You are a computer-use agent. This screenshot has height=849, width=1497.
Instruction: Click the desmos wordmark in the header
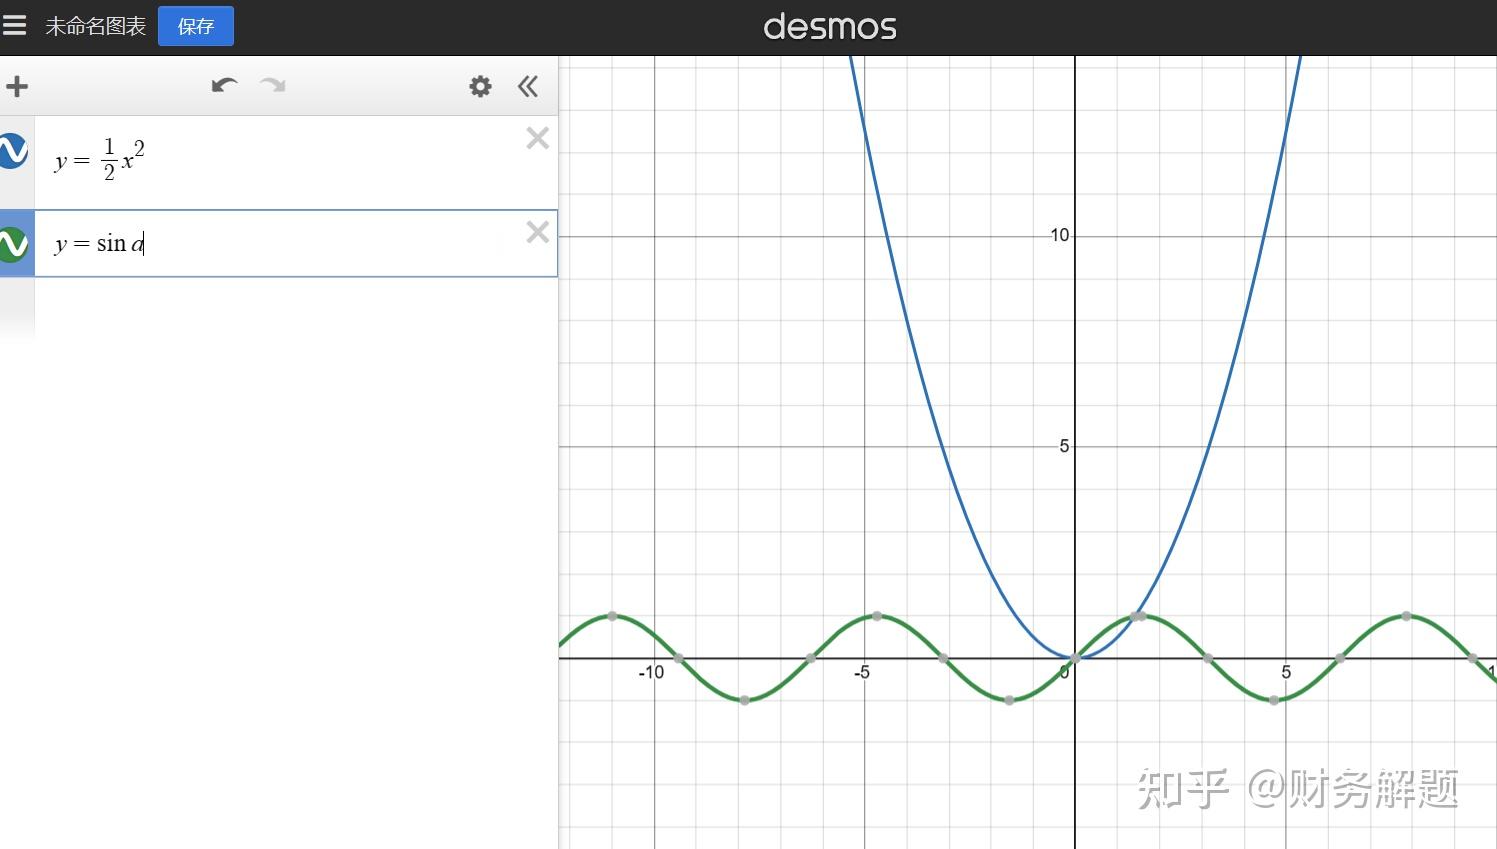point(830,26)
